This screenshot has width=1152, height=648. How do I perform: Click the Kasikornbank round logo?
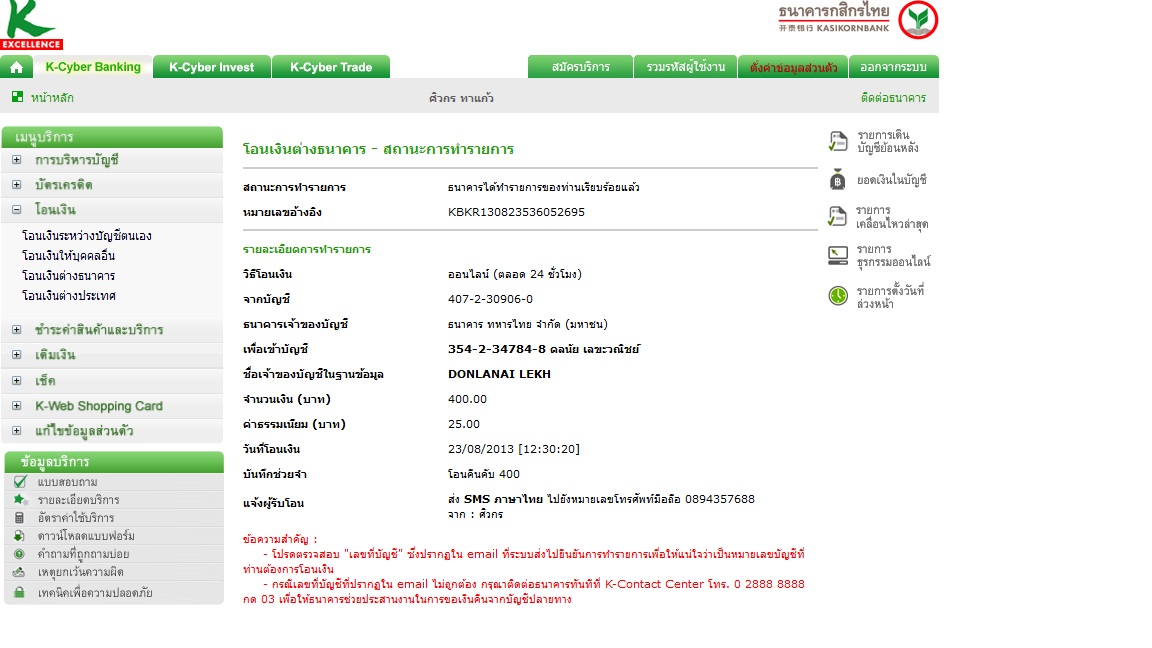[918, 20]
